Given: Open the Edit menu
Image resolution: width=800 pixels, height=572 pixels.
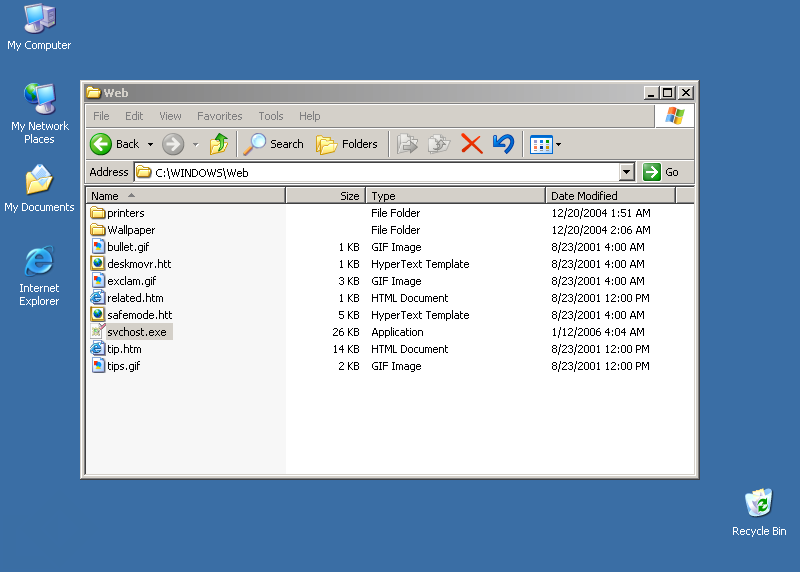Looking at the screenshot, I should coord(134,116).
